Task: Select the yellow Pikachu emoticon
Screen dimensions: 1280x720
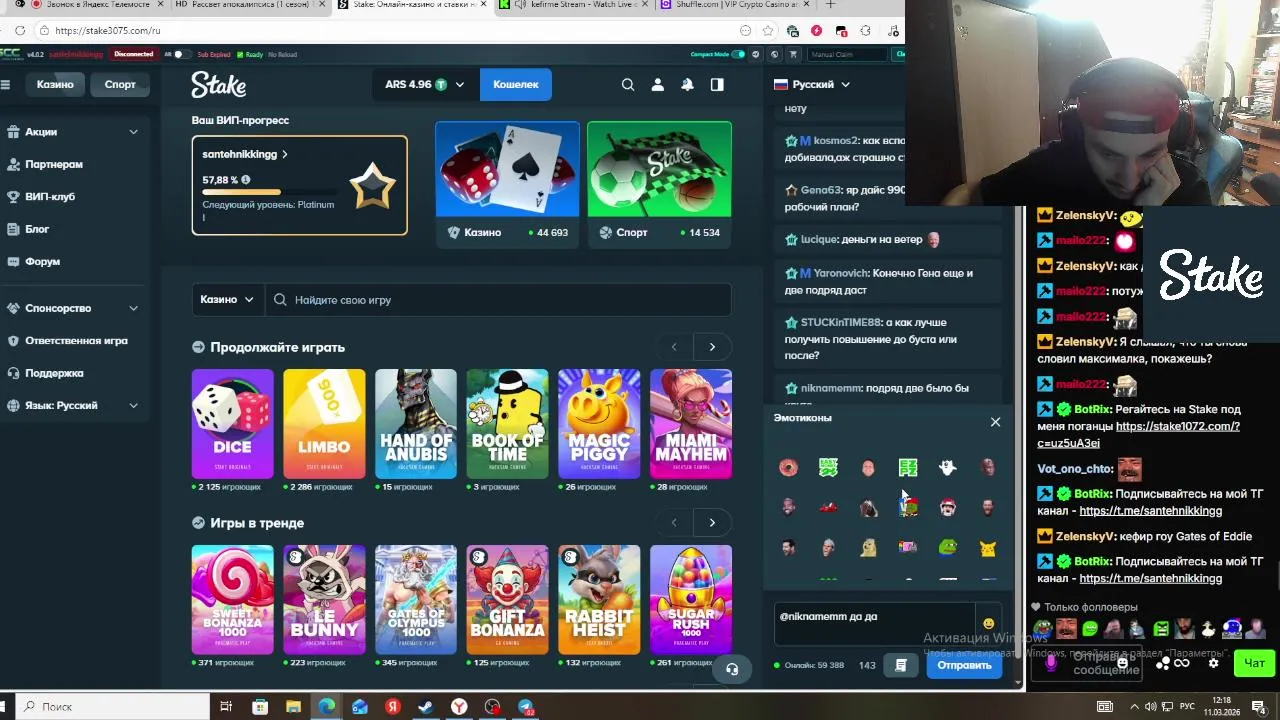Action: (987, 547)
